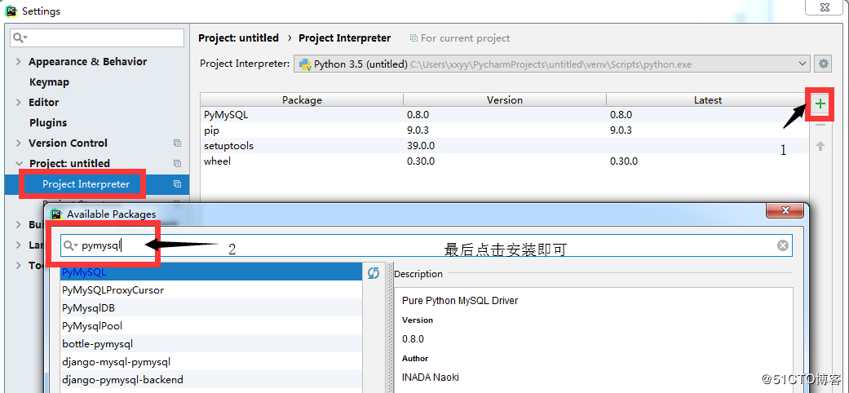Click the Package column header
Screen dimensions: 849x393
302,100
